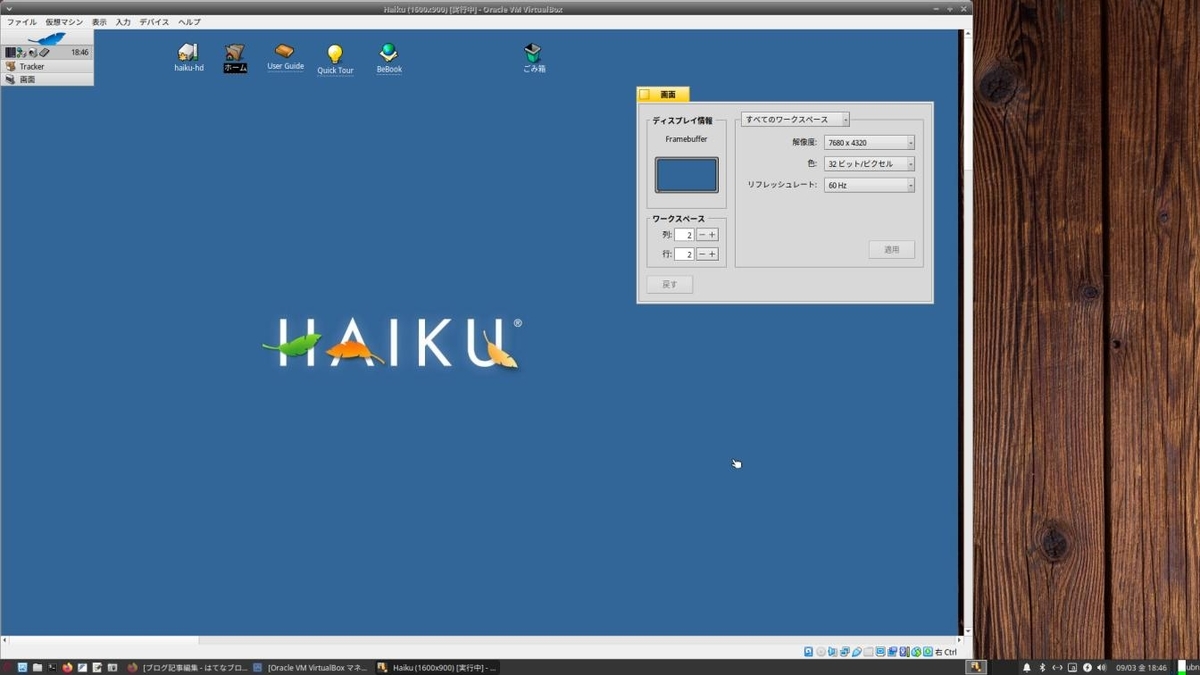Open the 解像度 dropdown showing 7680 x 4320
This screenshot has width=1200, height=675.
(x=870, y=143)
